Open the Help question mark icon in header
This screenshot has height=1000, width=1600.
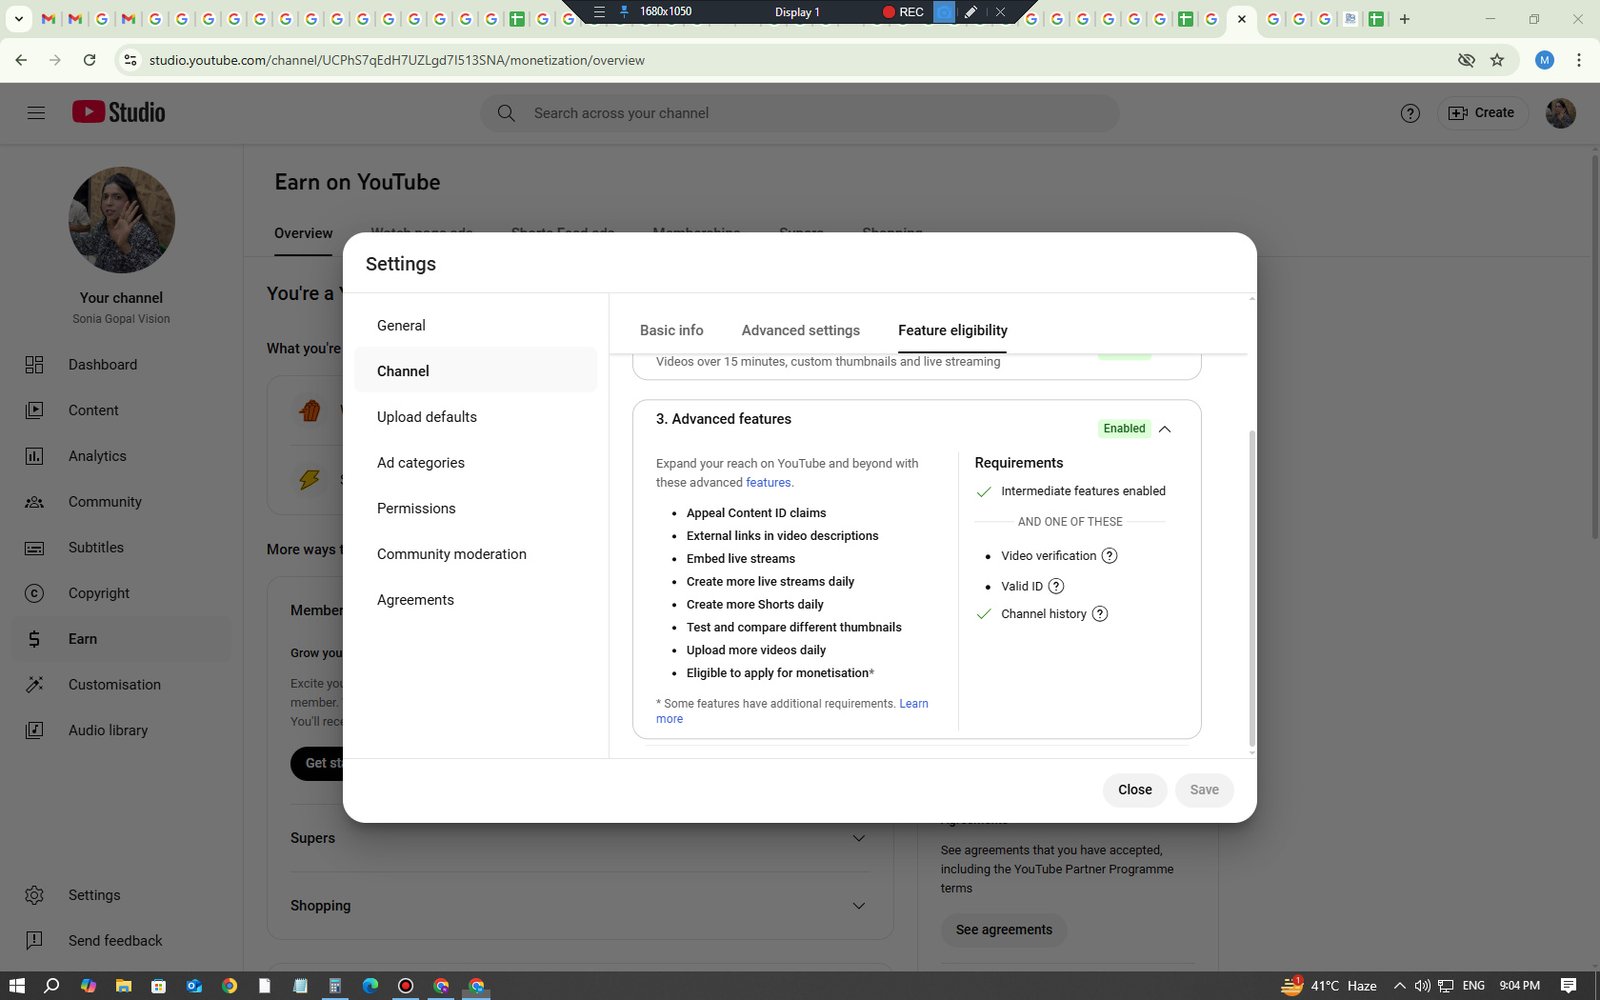pos(1410,113)
